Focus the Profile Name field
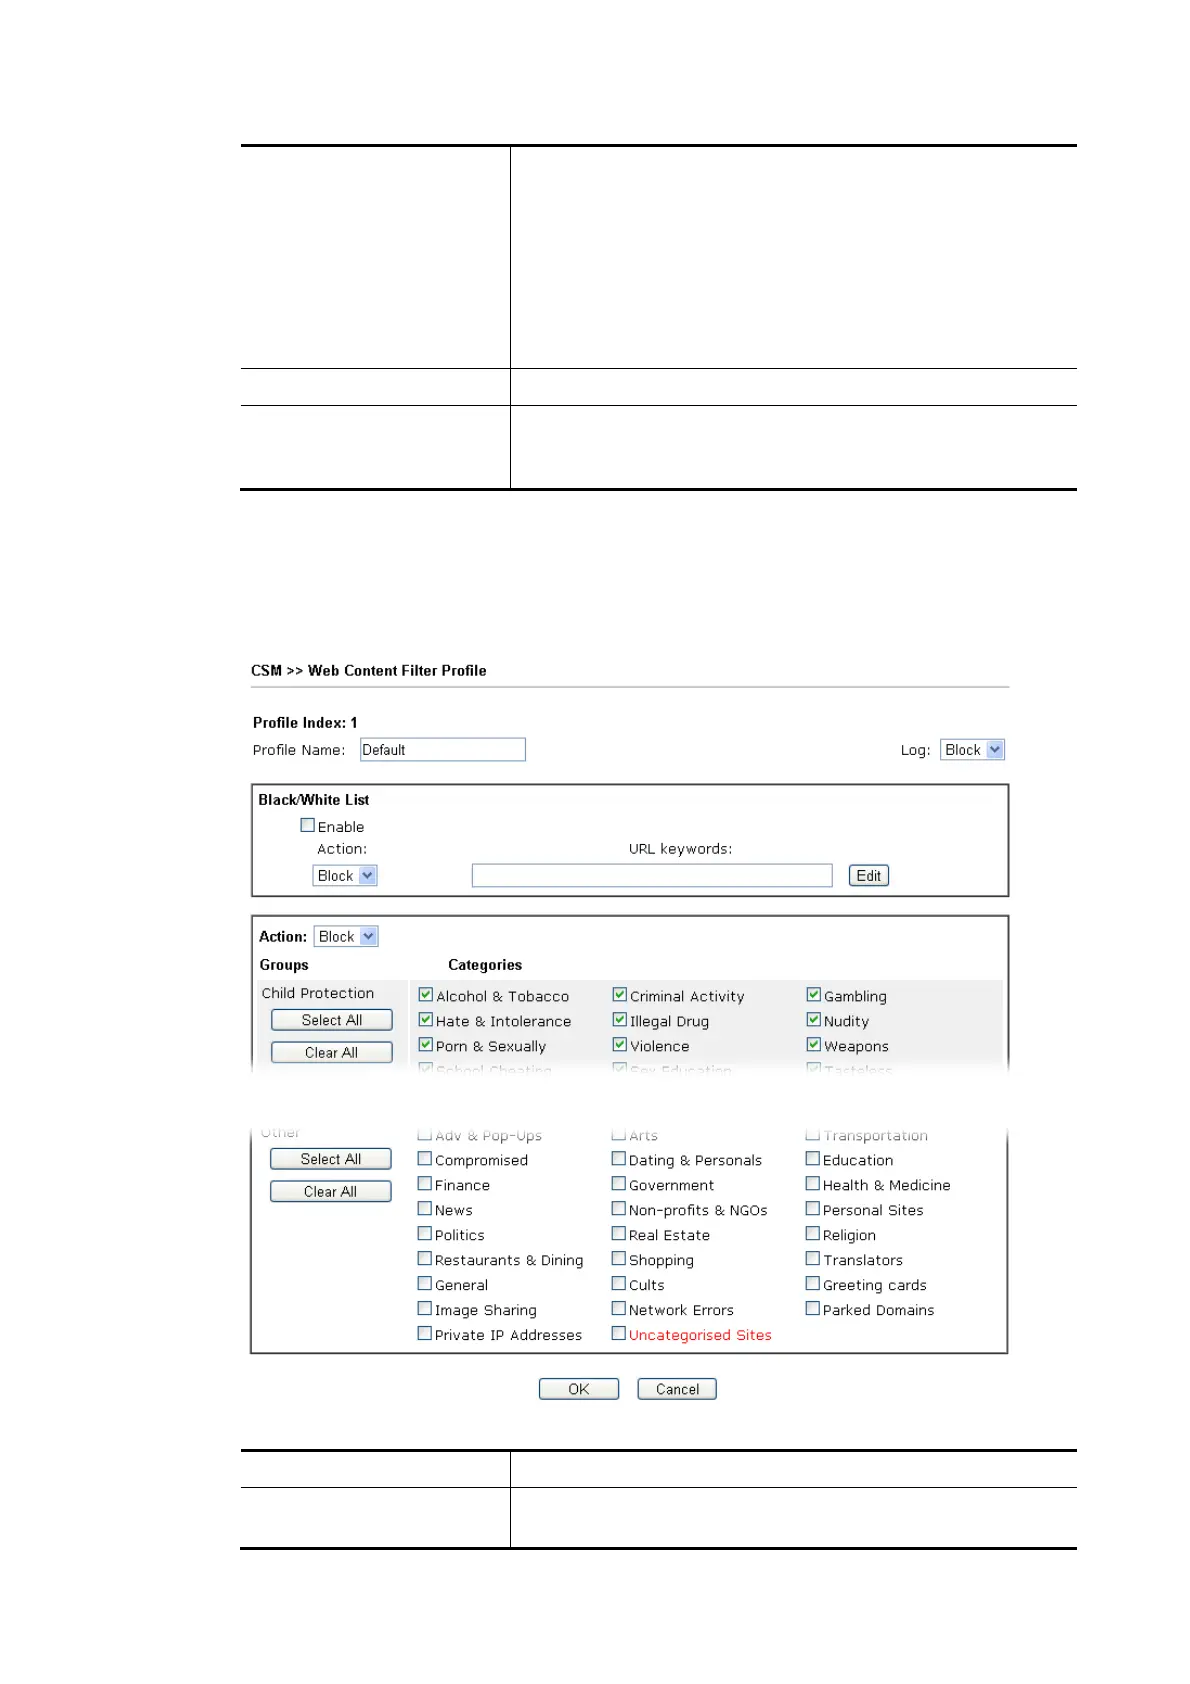Screen dimensions: 1190x1684 click(443, 750)
